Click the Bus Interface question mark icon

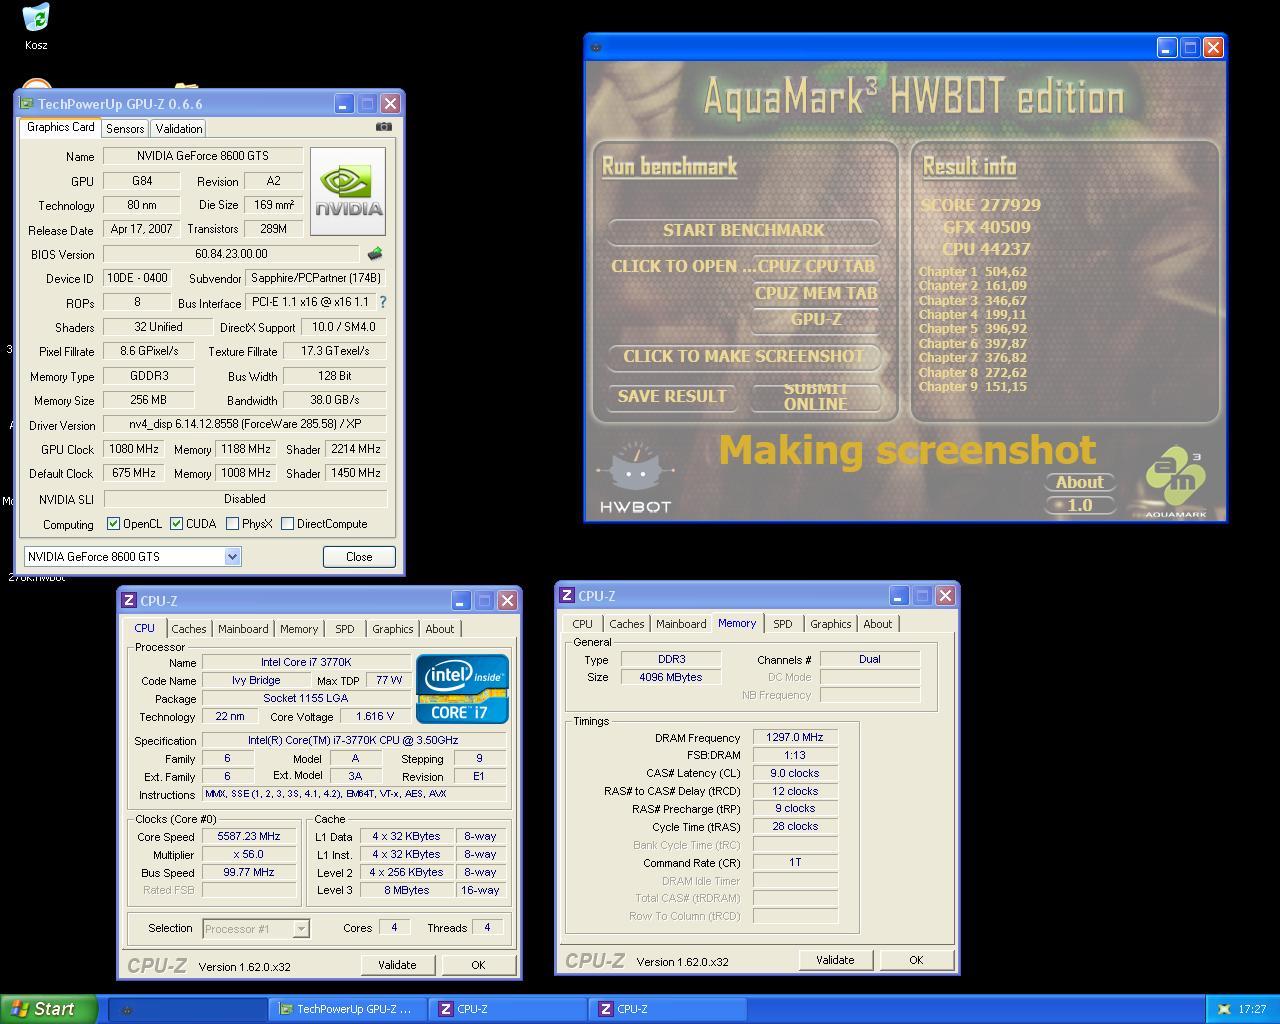(382, 302)
